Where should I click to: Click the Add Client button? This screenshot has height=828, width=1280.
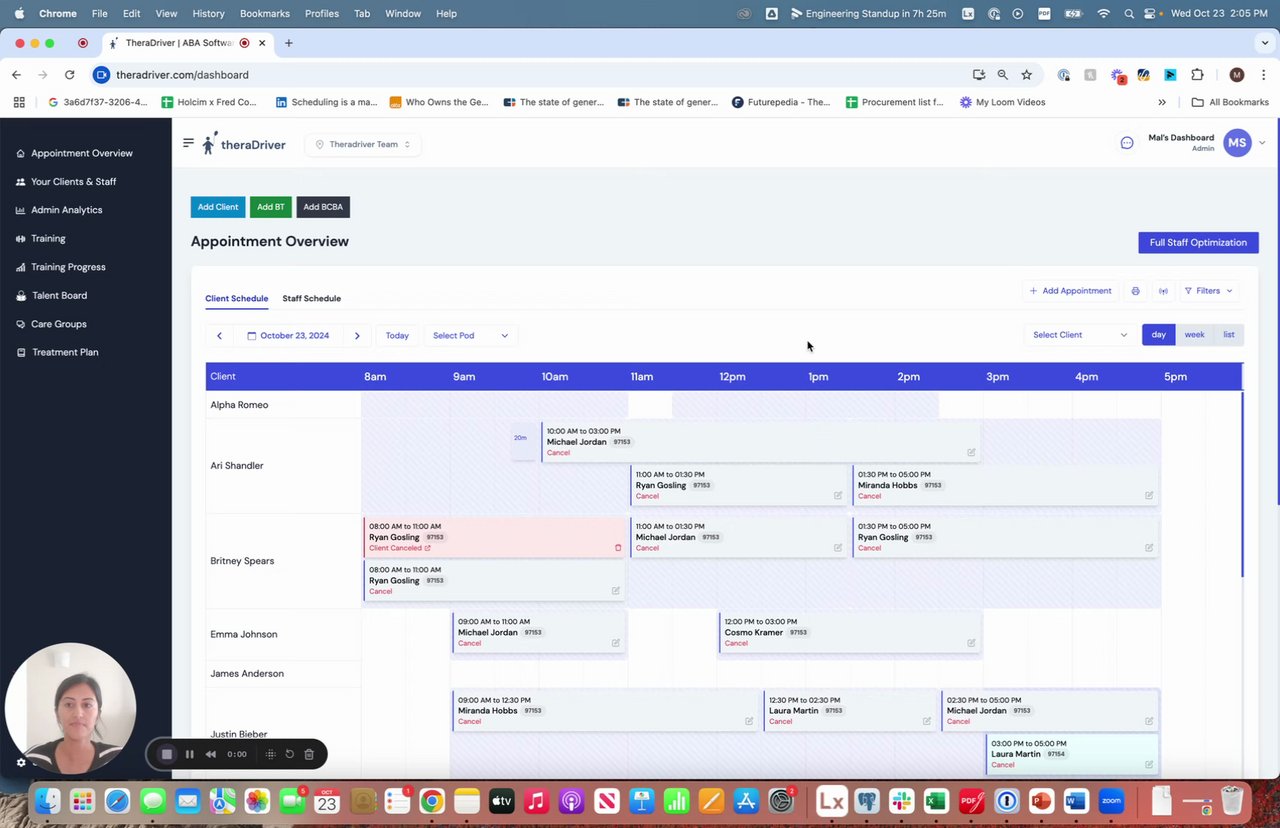tap(218, 207)
